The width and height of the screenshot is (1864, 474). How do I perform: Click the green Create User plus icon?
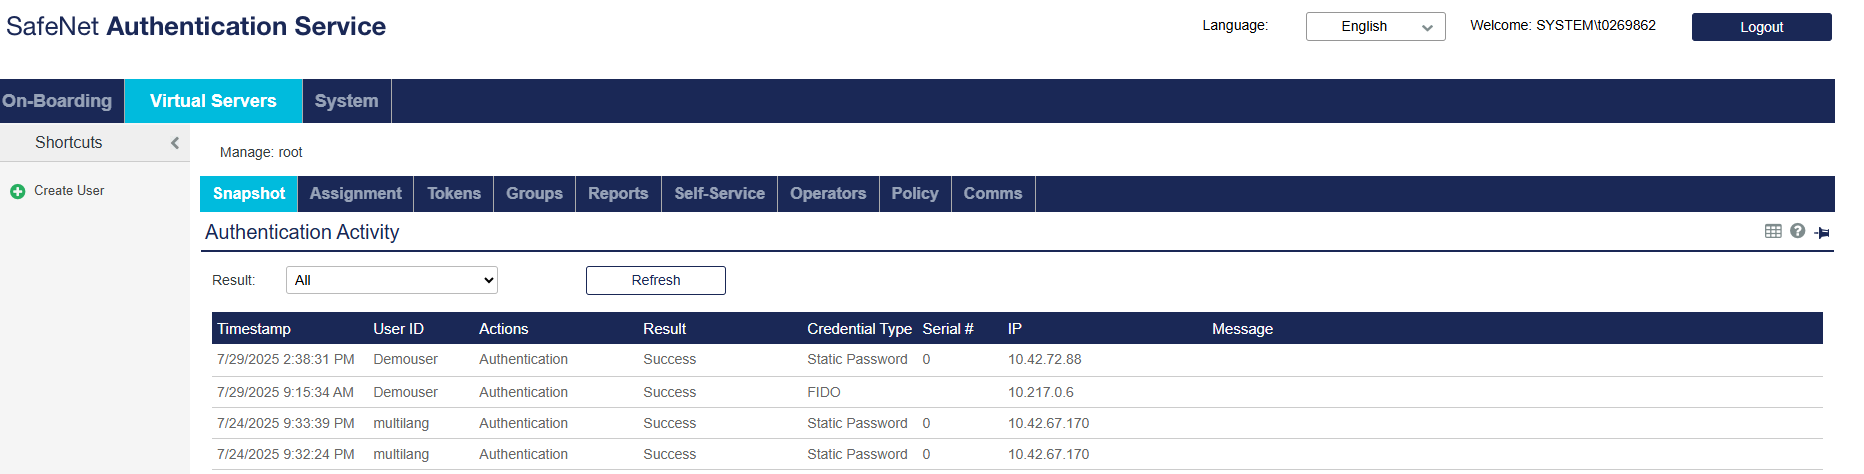pyautogui.click(x=17, y=191)
